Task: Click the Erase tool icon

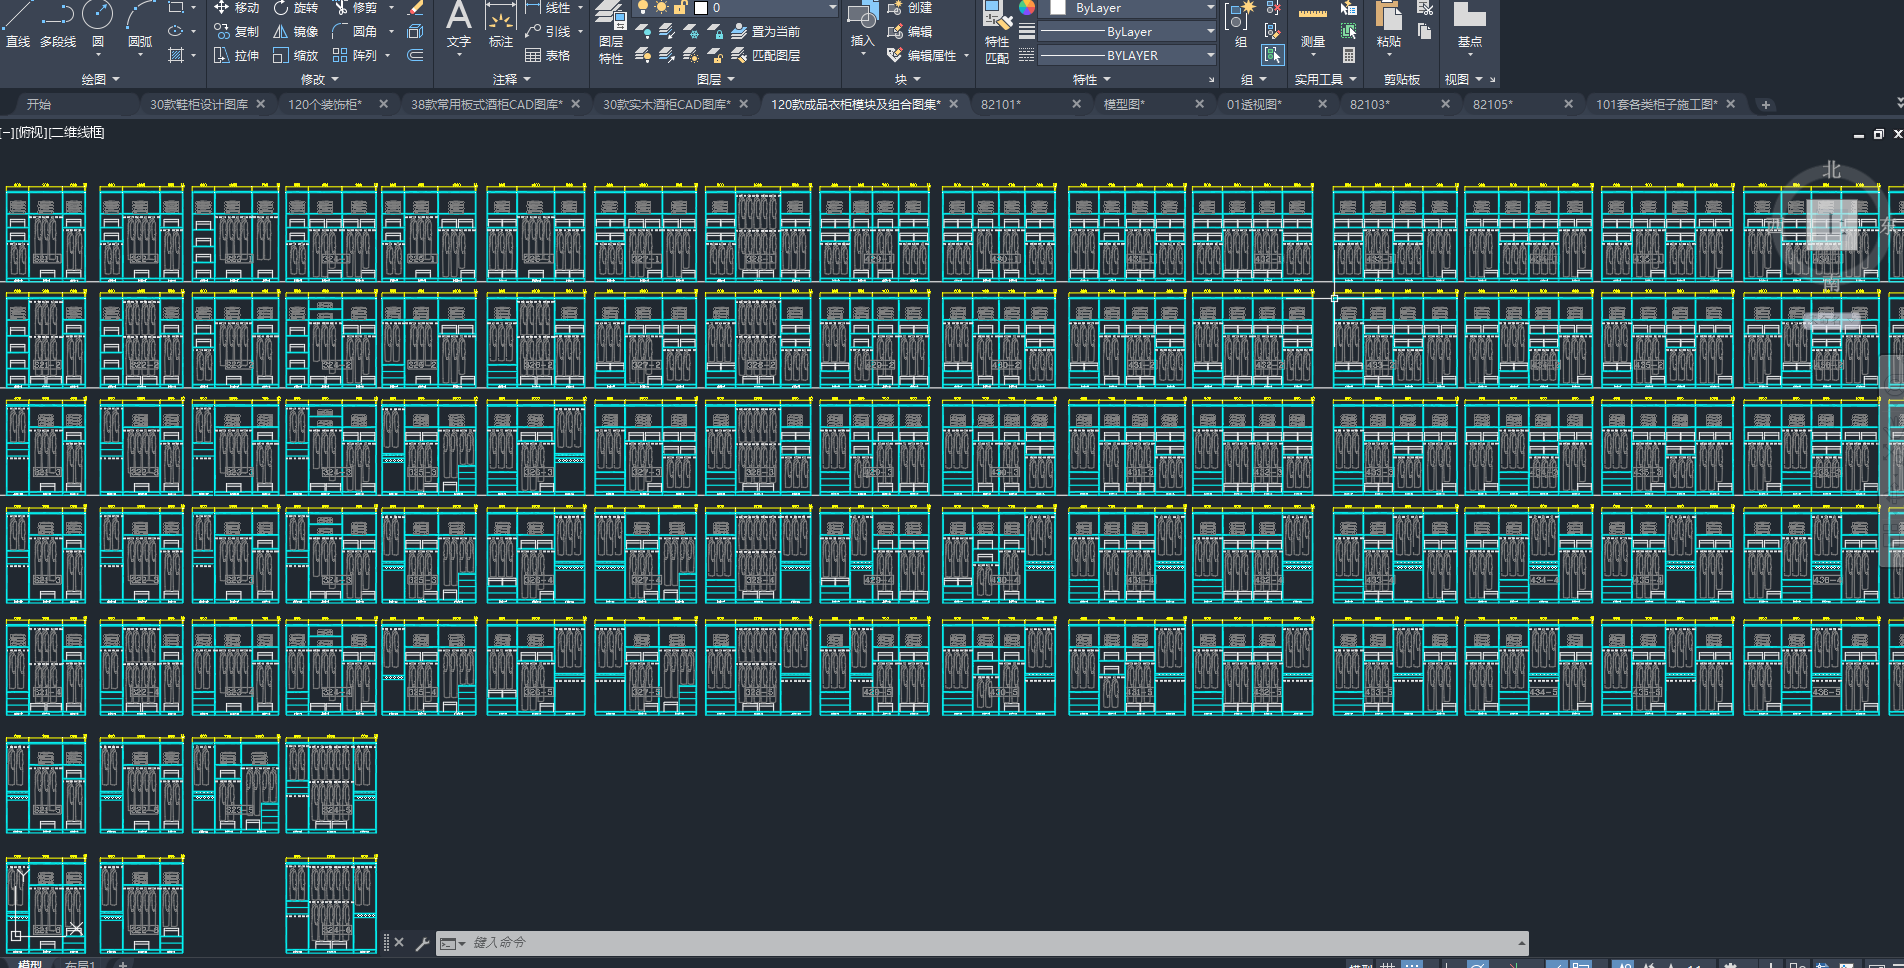Action: (x=416, y=8)
